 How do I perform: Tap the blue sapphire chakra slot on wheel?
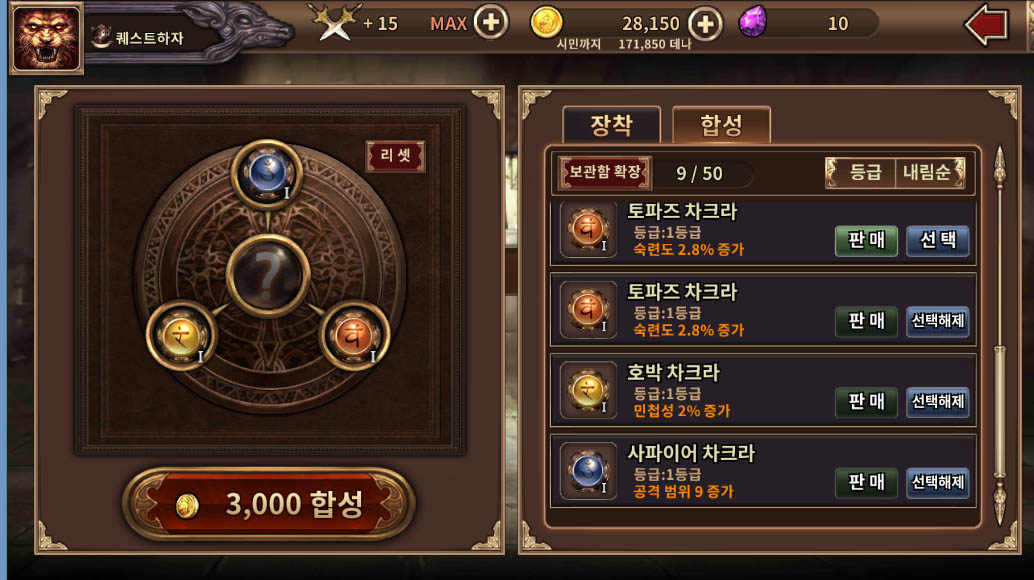266,174
